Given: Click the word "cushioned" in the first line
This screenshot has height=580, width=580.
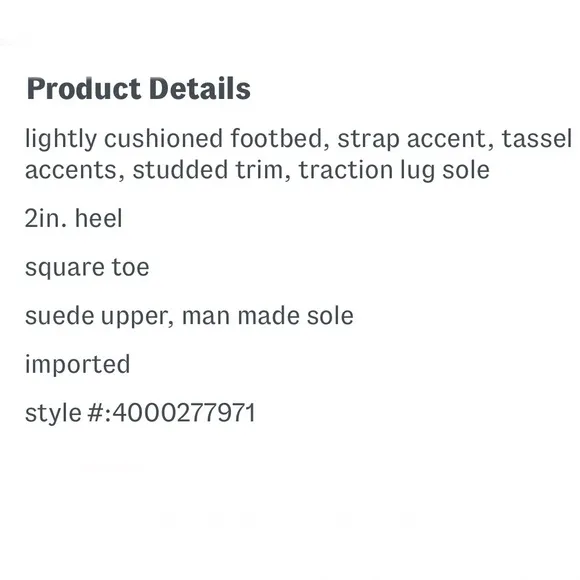Looking at the screenshot, I should (x=163, y=138).
